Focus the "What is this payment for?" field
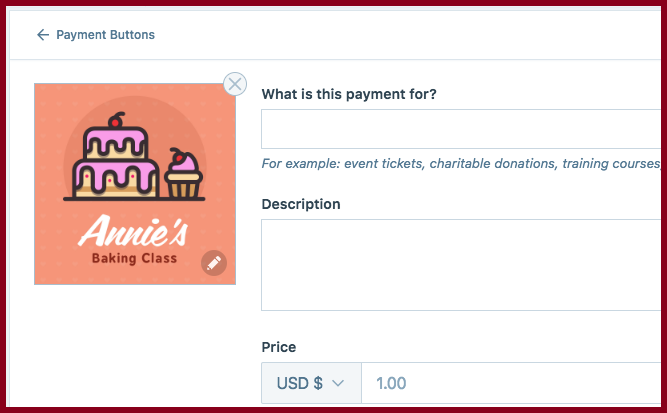Viewport: 667px width, 413px height. coord(461,129)
